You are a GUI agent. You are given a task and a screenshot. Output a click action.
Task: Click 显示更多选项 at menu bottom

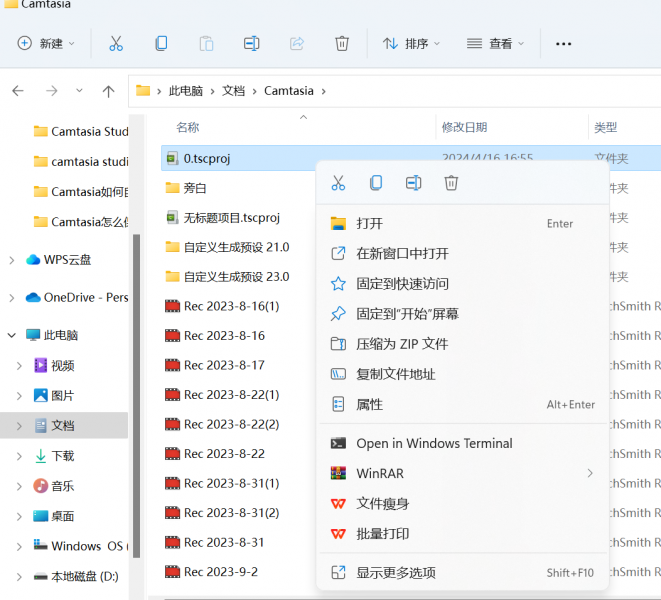[x=396, y=573]
